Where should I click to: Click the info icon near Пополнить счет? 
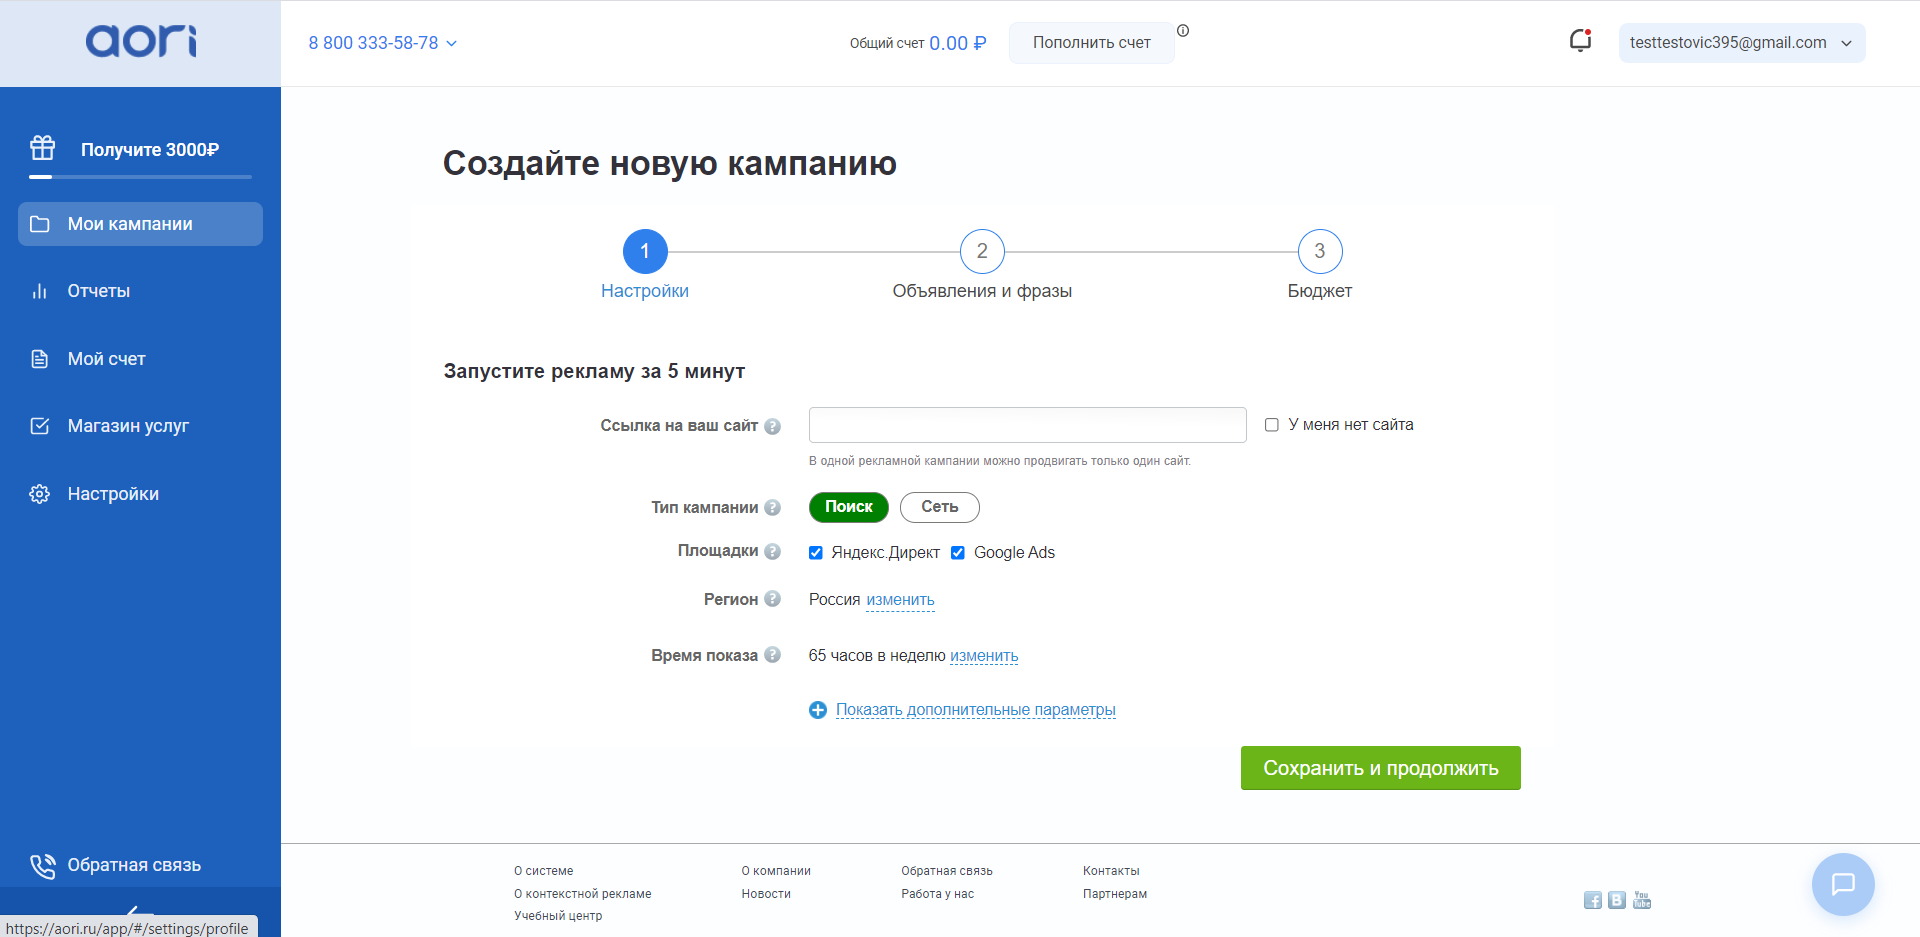[x=1183, y=31]
